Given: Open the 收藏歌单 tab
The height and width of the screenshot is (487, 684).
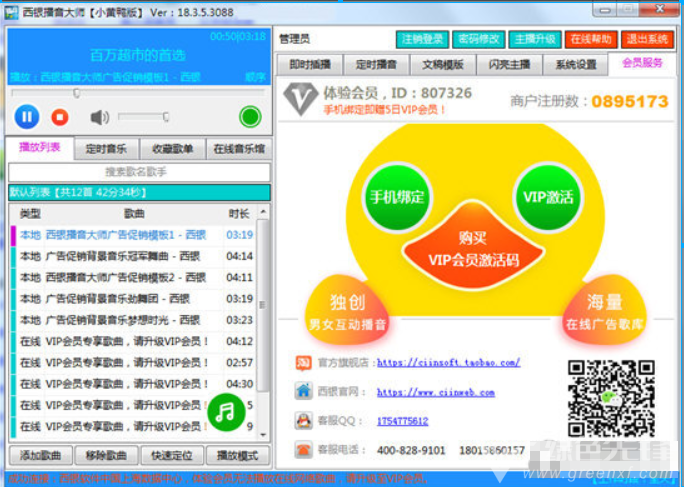Looking at the screenshot, I should pyautogui.click(x=172, y=149).
